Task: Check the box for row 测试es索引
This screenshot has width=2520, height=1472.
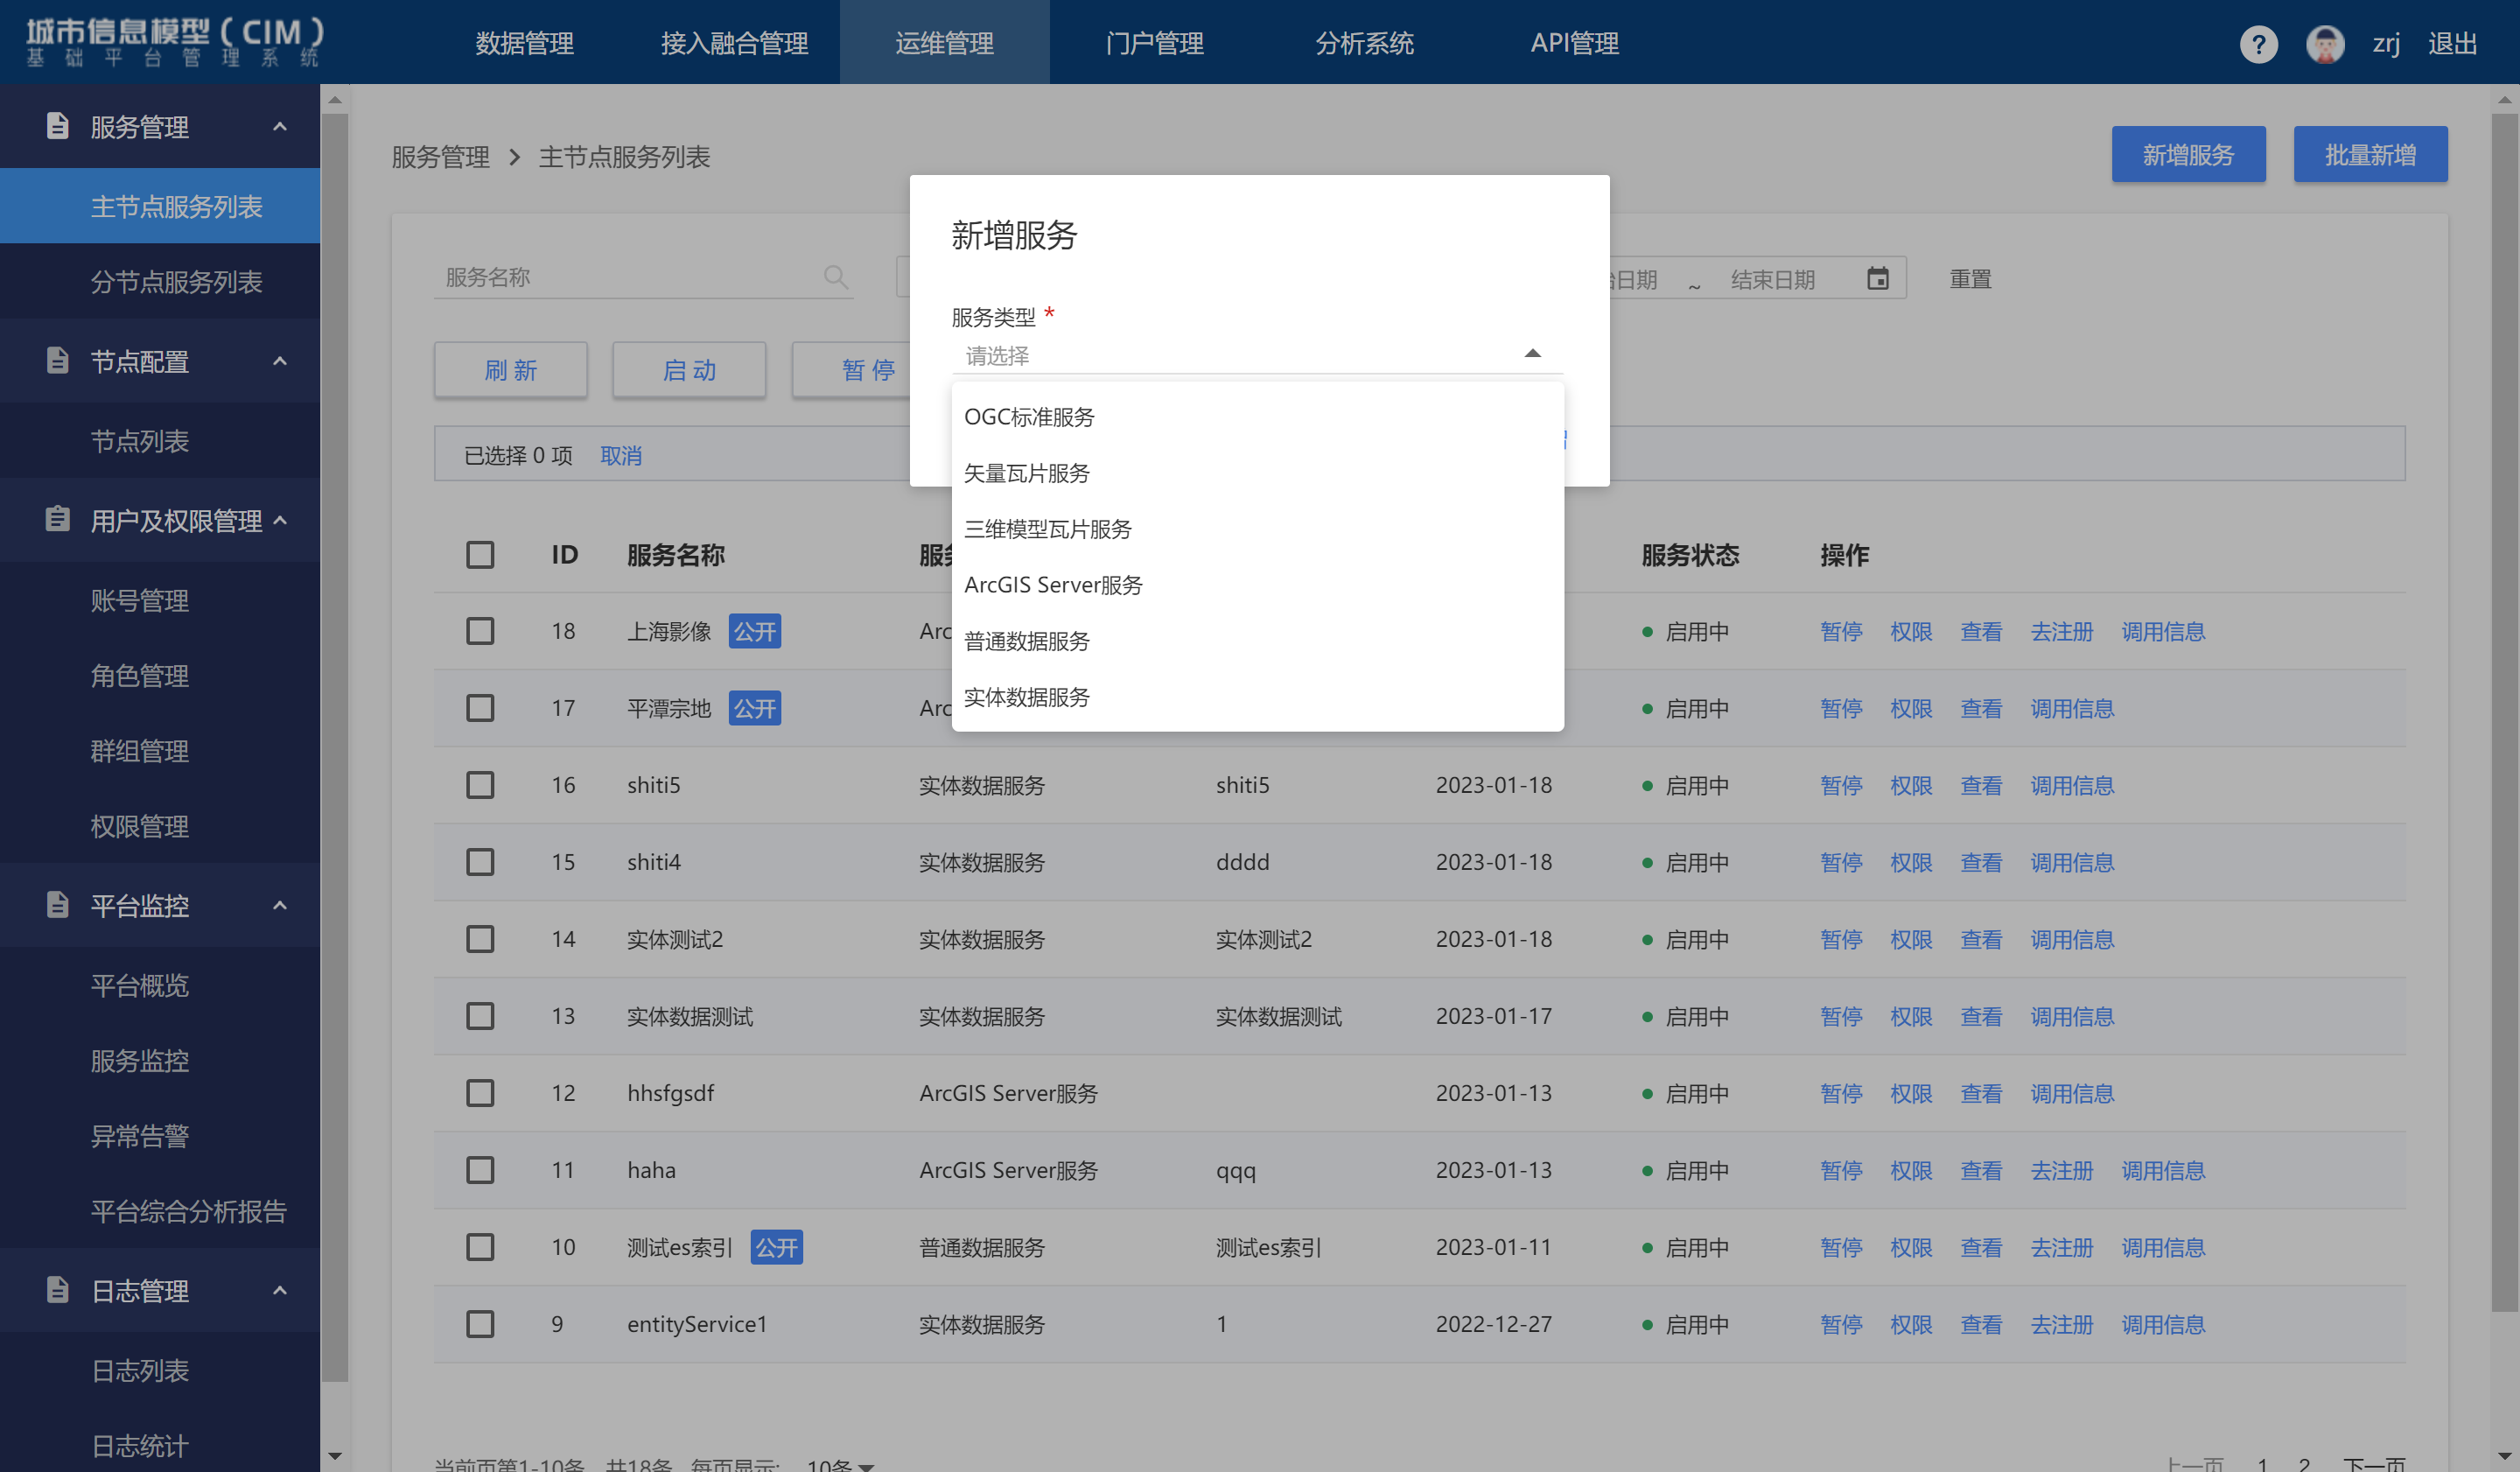Action: pyautogui.click(x=480, y=1247)
